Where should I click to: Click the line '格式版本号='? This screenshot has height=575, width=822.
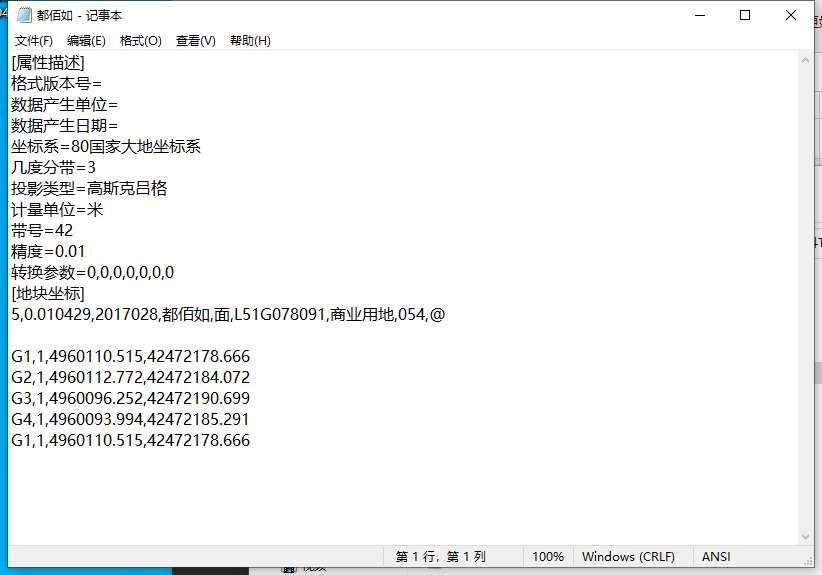[x=56, y=84]
